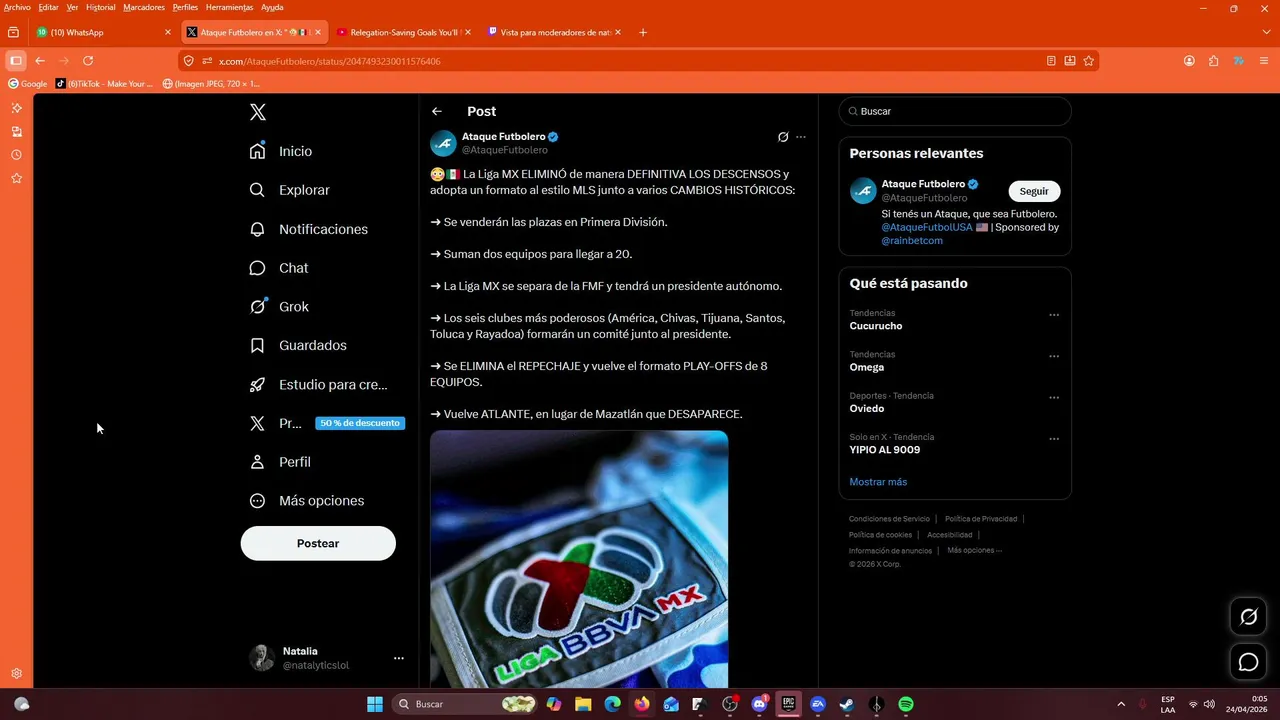Open Firefox account profile icon
This screenshot has height=720, width=1280.
[x=1189, y=61]
